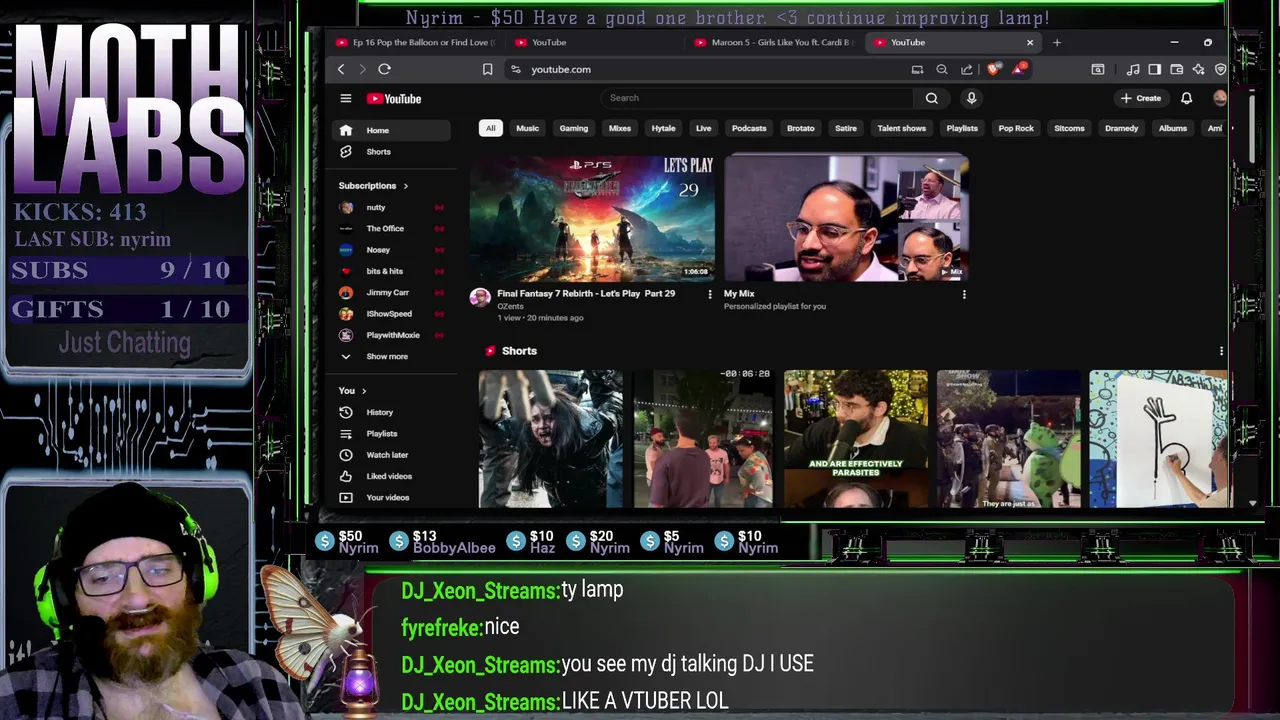Open Brave Rewards triangle icon
Viewport: 1280px width, 720px height.
(x=1018, y=69)
